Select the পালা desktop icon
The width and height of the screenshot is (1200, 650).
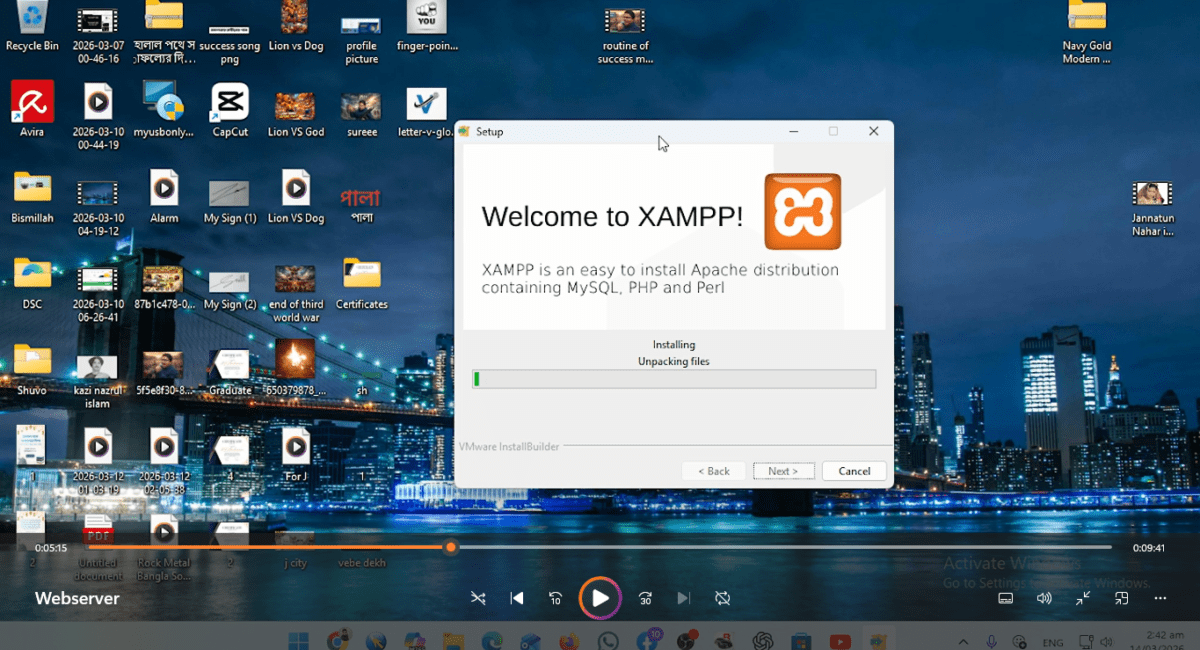(x=361, y=204)
